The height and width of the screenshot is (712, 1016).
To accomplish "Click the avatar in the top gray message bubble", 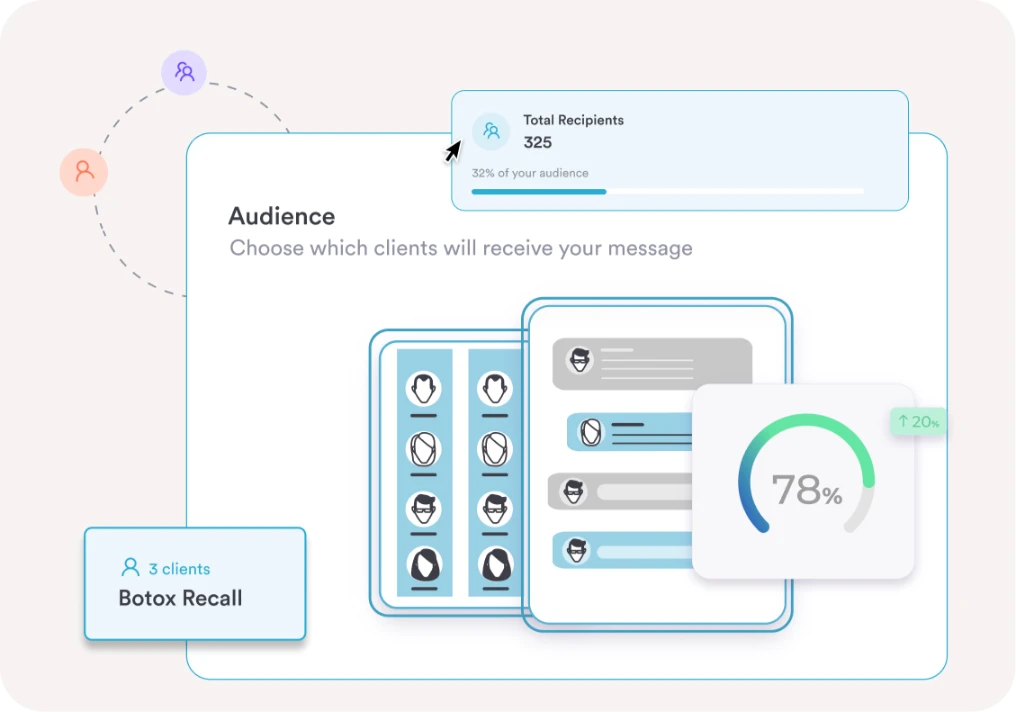I will tap(578, 360).
